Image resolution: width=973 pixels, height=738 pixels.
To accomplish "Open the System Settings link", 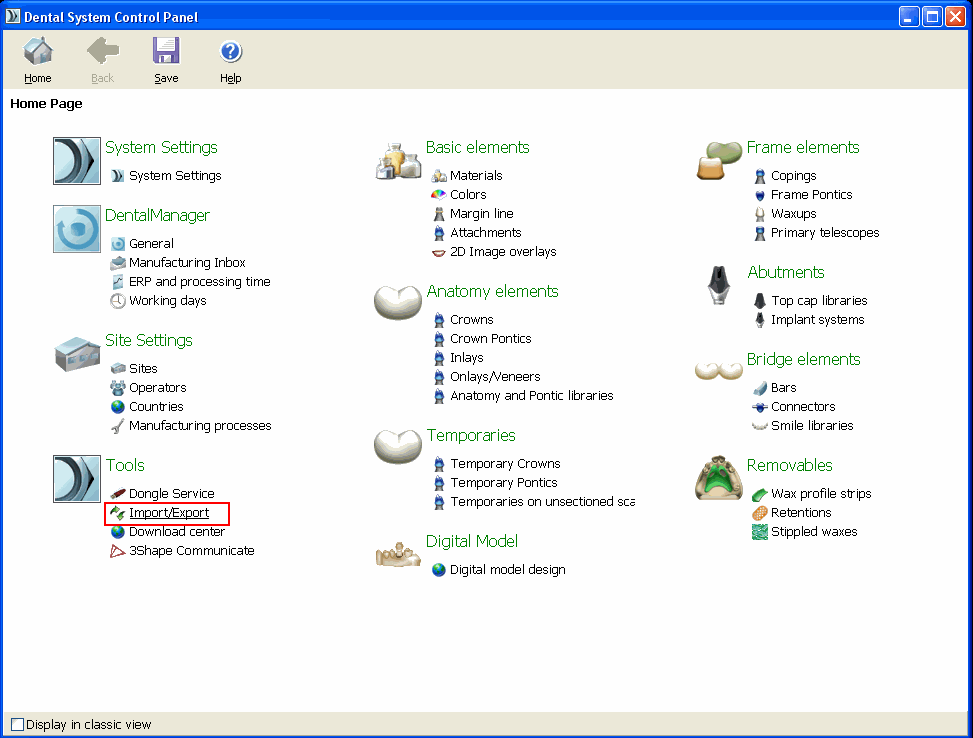I will pyautogui.click(x=175, y=176).
